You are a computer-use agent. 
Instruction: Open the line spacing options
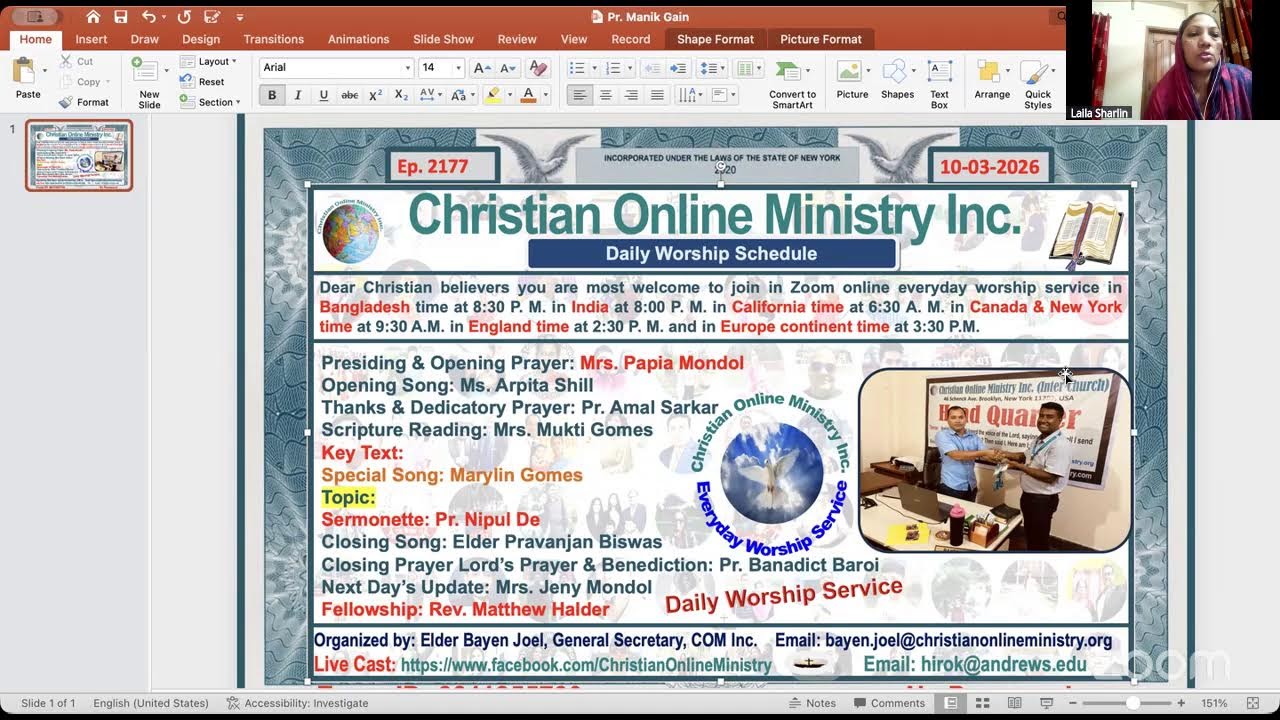(712, 68)
